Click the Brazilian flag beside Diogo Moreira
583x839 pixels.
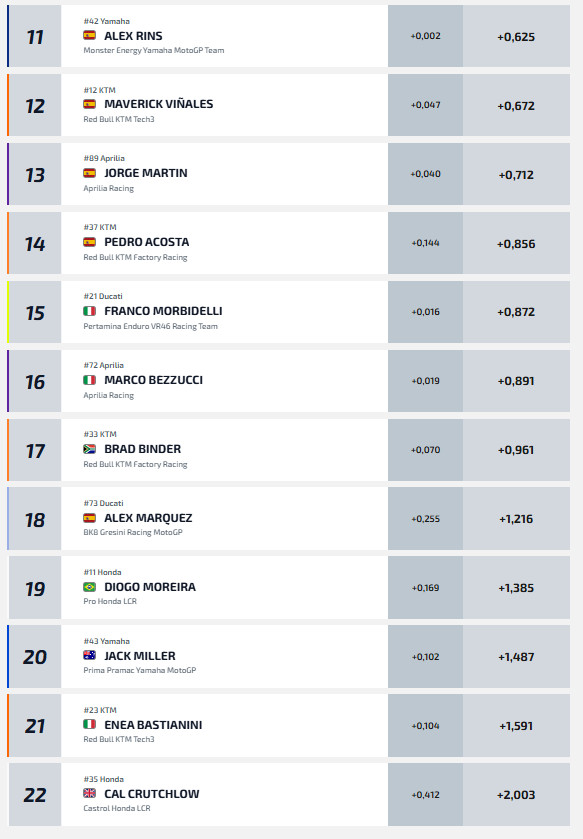(89, 587)
